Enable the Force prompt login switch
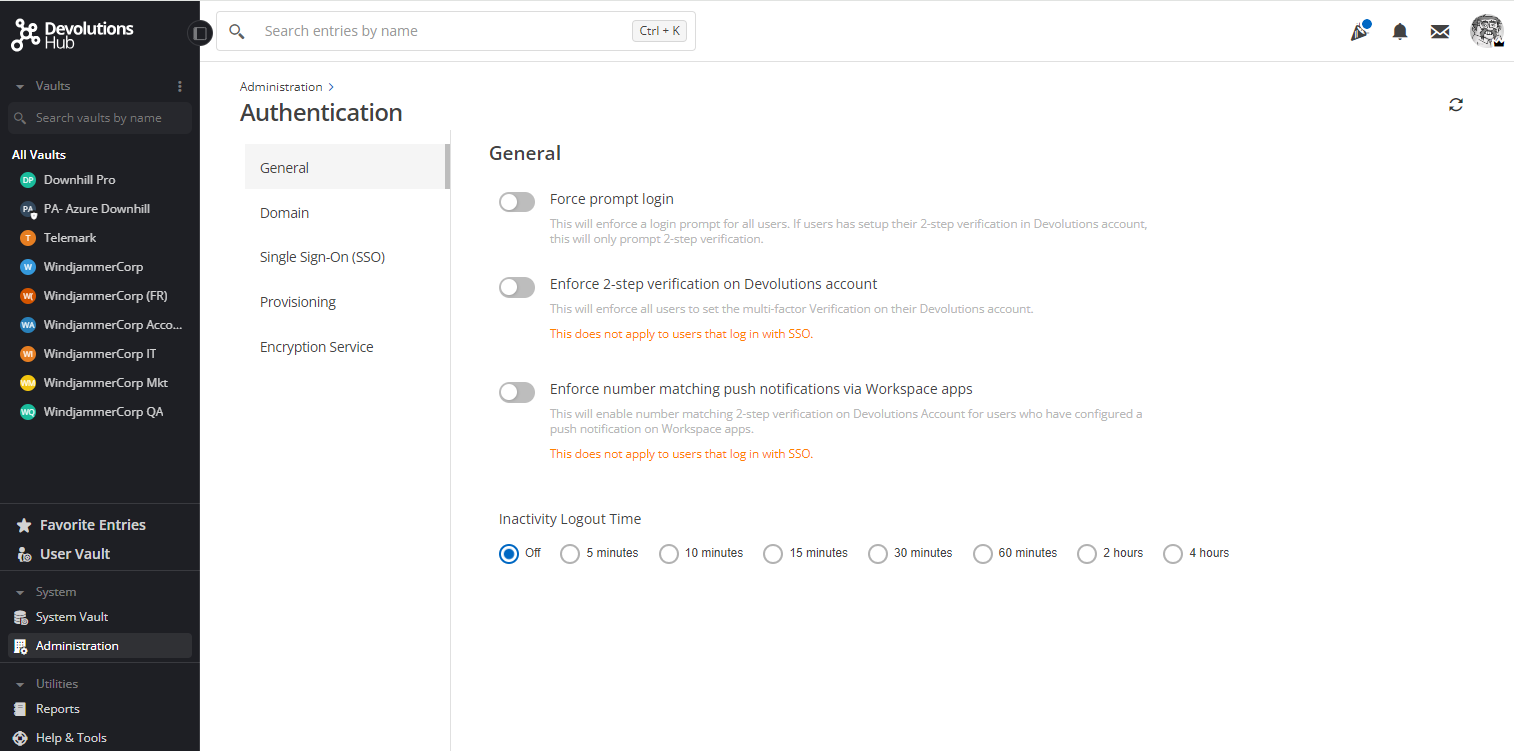Screen dimensions: 1514x751 coord(517,202)
